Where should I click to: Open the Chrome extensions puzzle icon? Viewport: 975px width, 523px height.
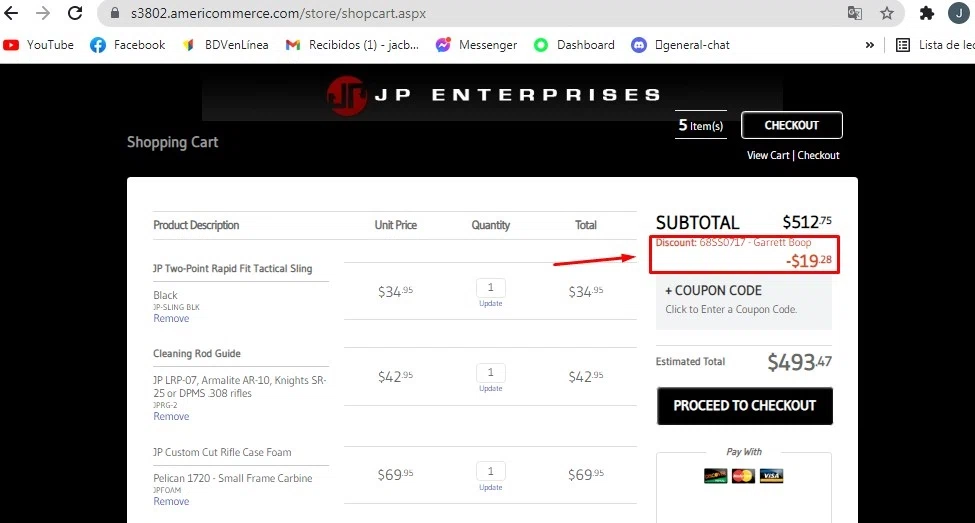pos(927,14)
